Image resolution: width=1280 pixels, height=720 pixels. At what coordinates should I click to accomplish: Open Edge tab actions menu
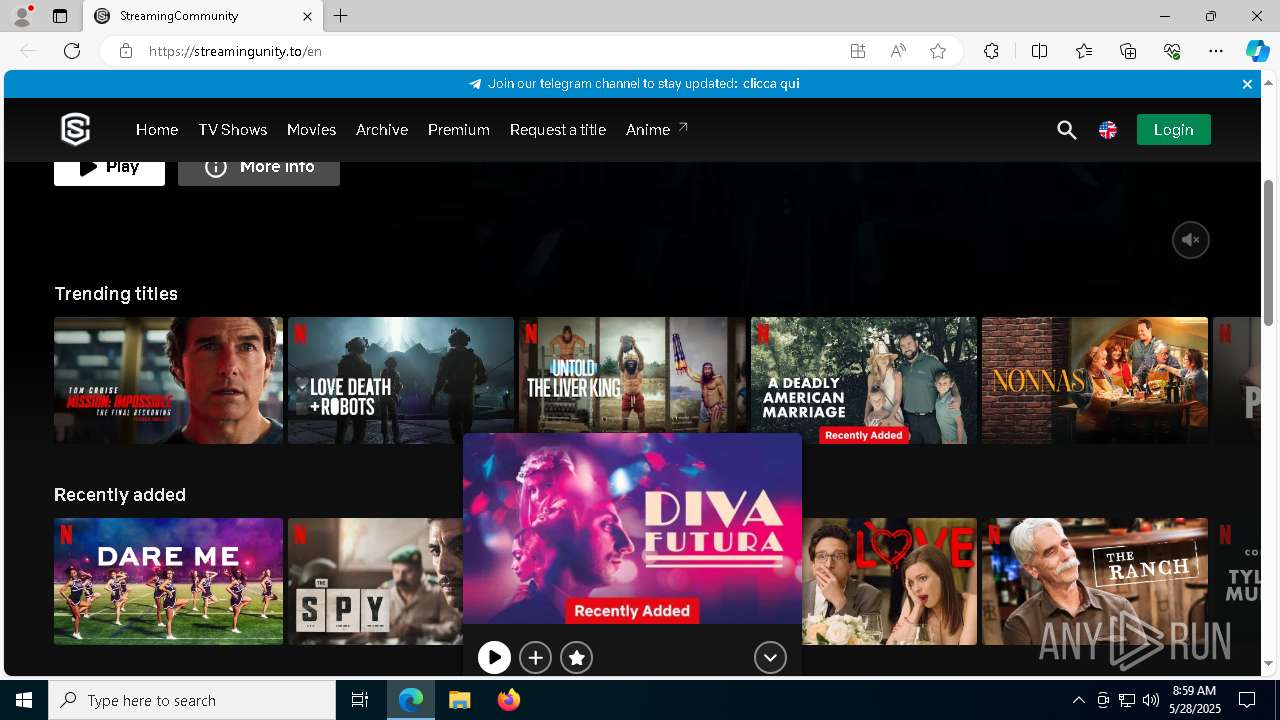[x=60, y=16]
